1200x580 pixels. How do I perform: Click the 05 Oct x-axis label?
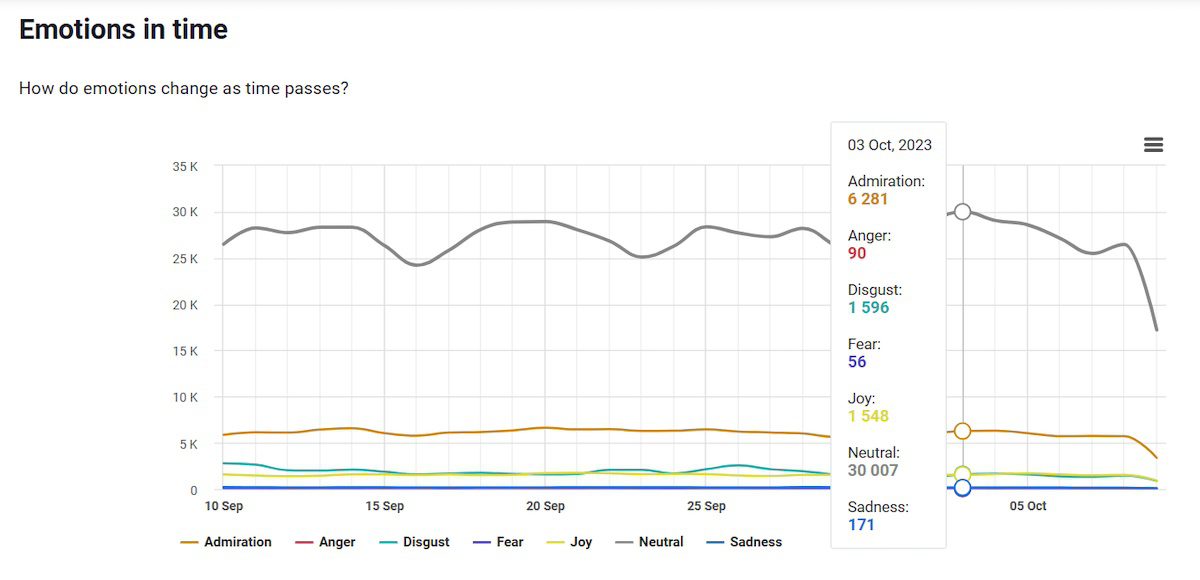coord(1027,506)
